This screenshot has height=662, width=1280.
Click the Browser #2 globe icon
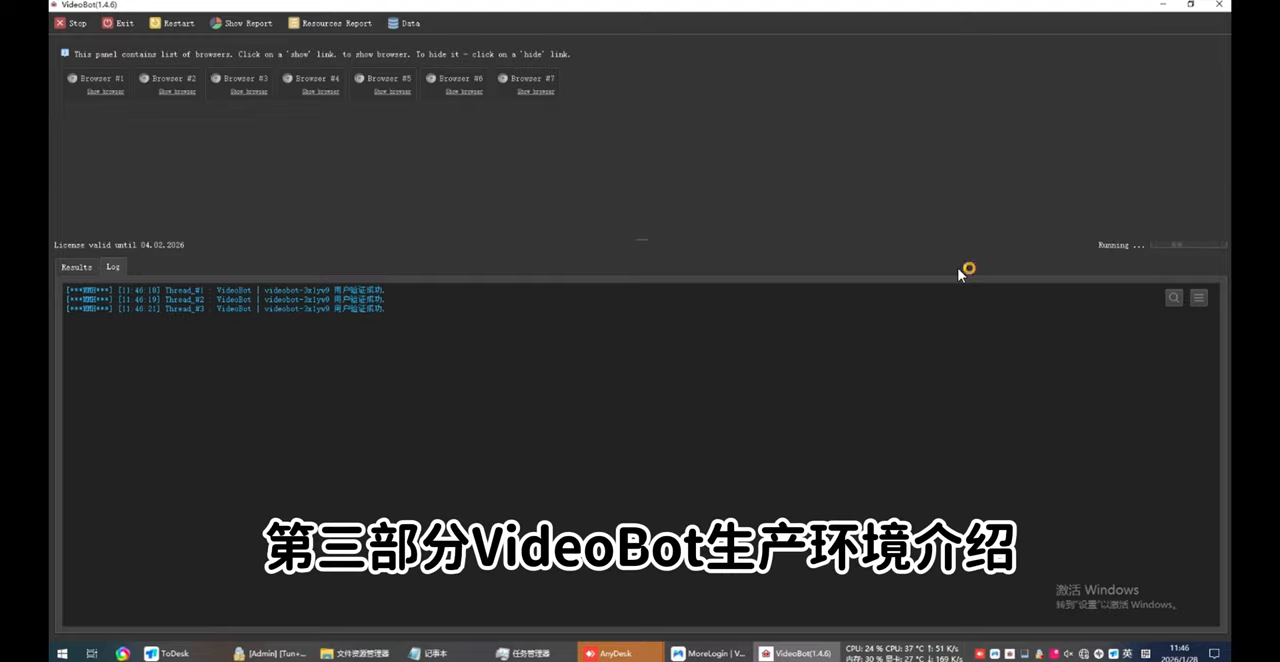[x=144, y=78]
